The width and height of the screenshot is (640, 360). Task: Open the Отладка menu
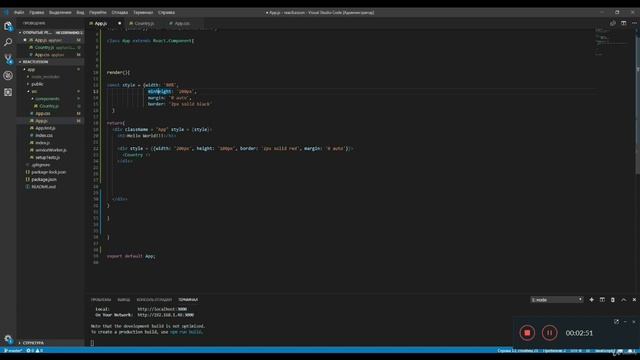pos(120,13)
